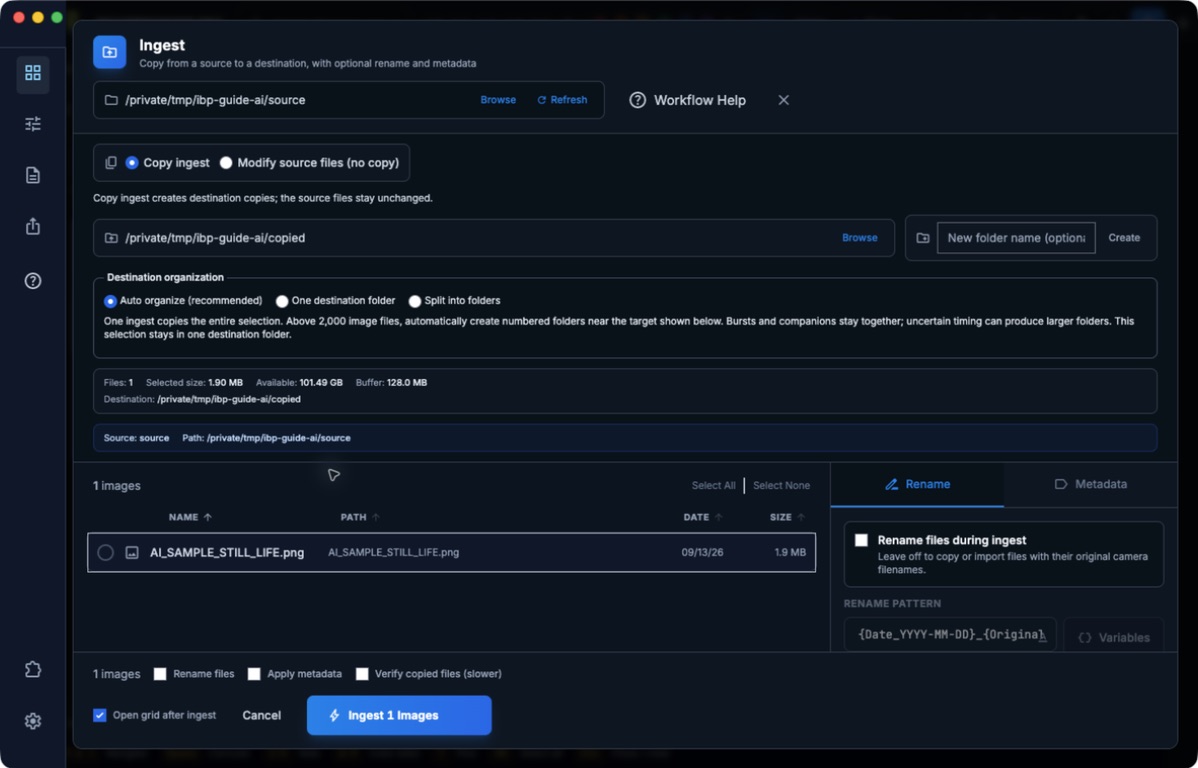Open the grid dashboard icon in sidebar
The height and width of the screenshot is (768, 1198).
click(x=33, y=73)
